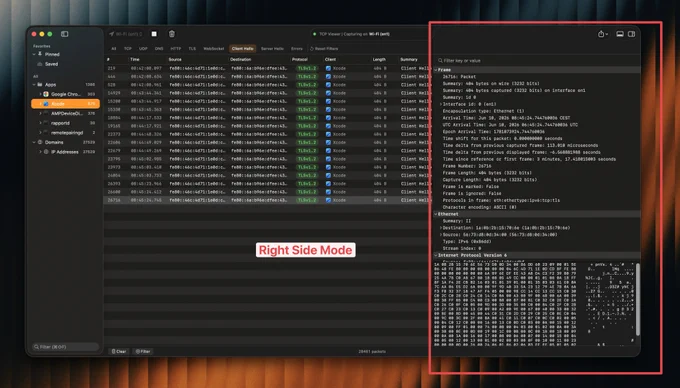Click the Domains globe icon in sidebar

tap(40, 142)
